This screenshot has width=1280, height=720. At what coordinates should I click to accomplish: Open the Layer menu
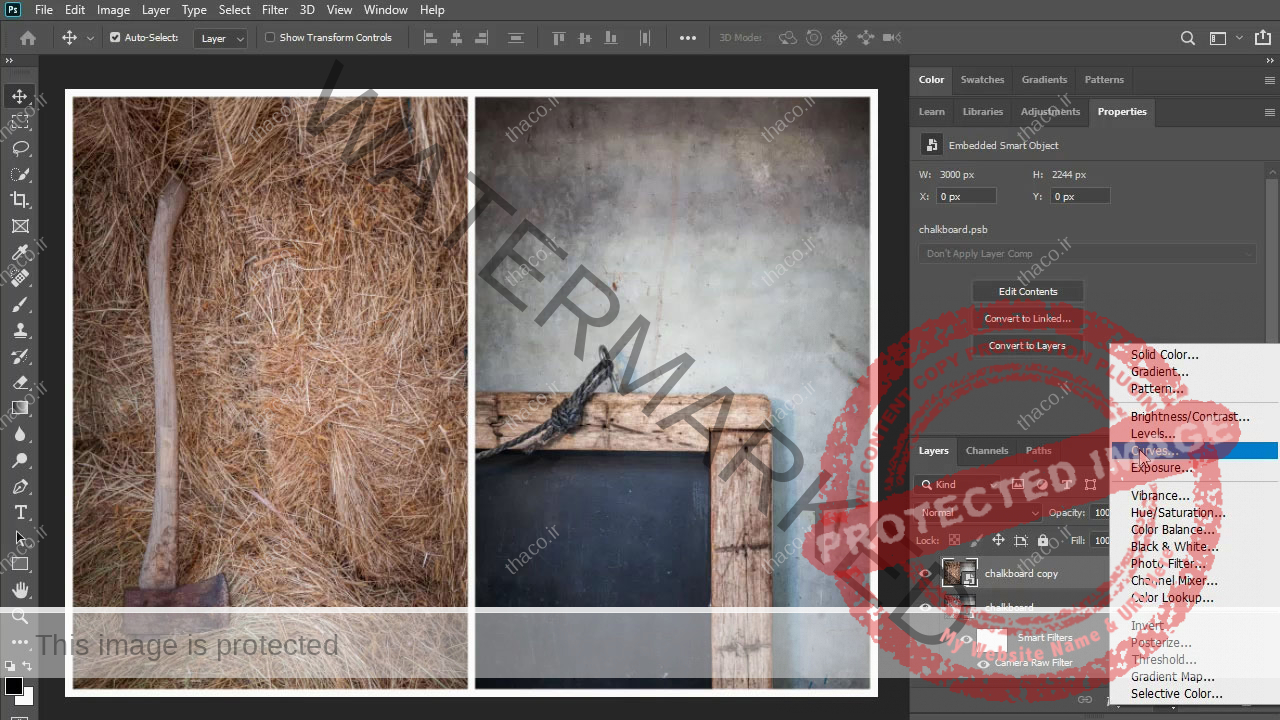coord(156,10)
